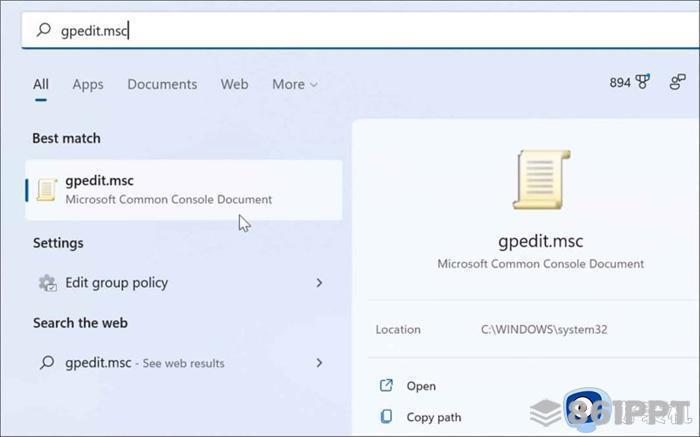This screenshot has height=437, width=700.
Task: Click Open in the preview pane
Action: 421,386
